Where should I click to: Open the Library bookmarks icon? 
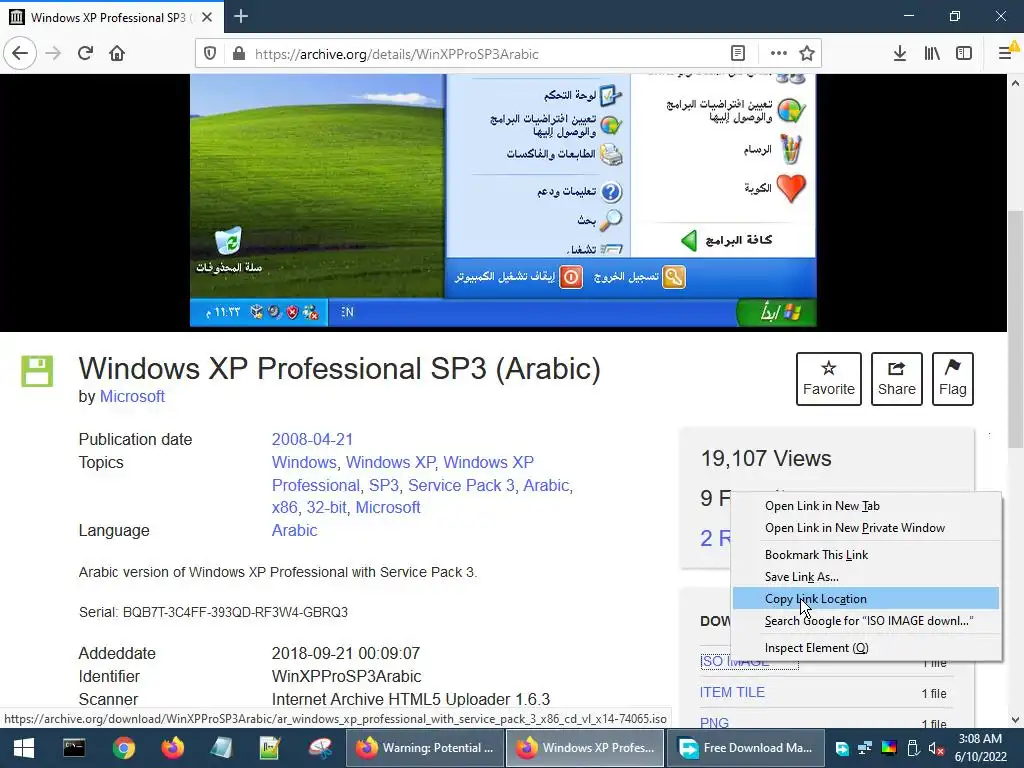[933, 54]
